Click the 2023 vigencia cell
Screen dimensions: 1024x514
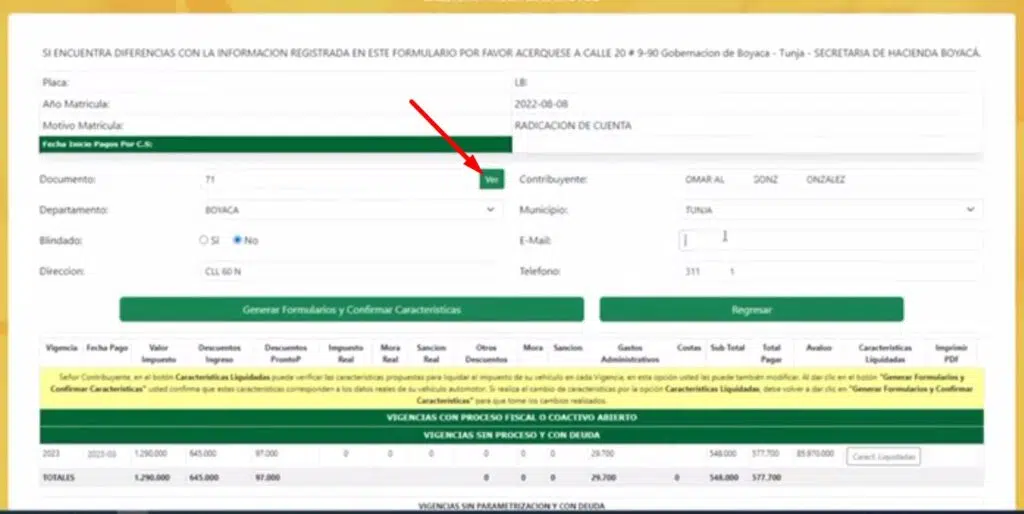click(51, 453)
